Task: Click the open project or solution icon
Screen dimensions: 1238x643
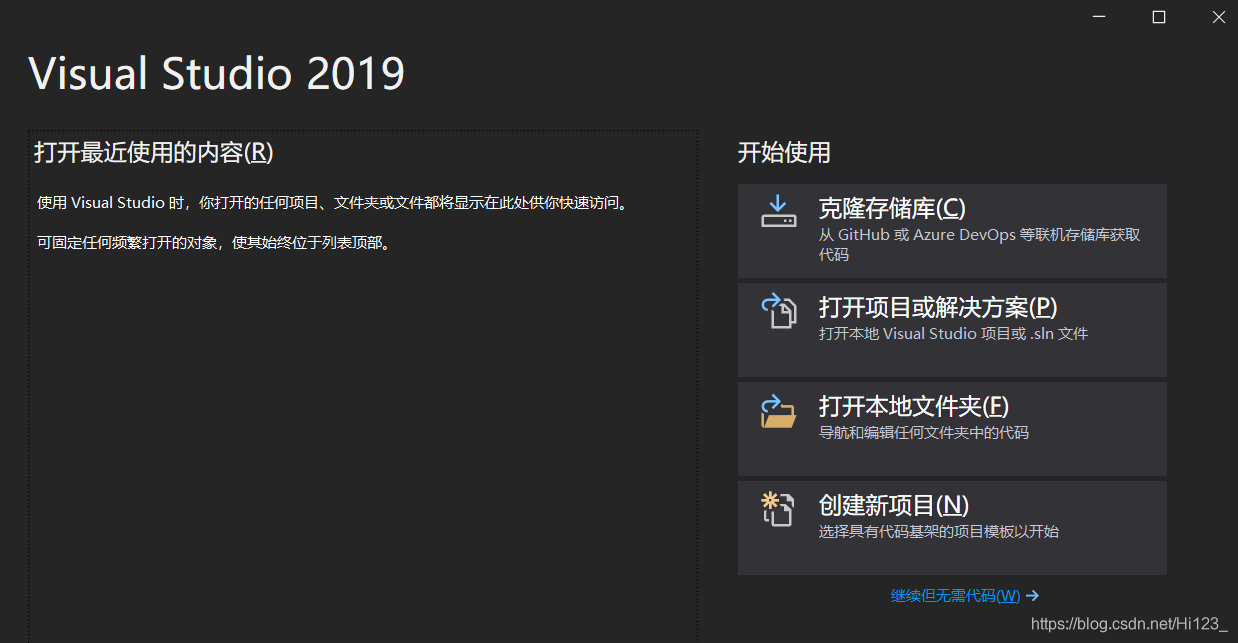Action: 778,310
